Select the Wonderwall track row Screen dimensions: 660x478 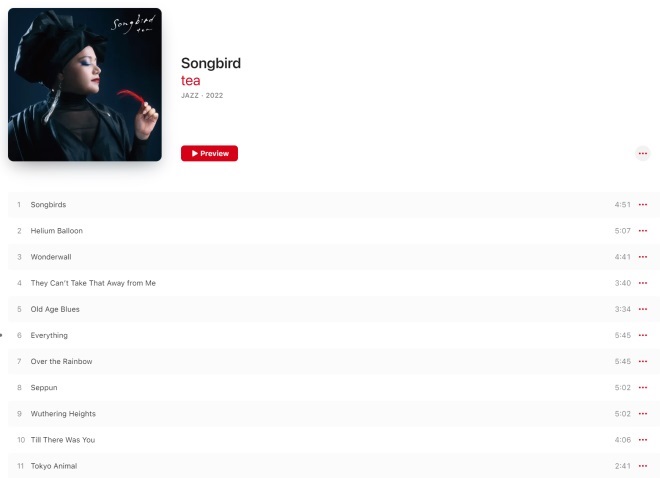click(x=334, y=257)
